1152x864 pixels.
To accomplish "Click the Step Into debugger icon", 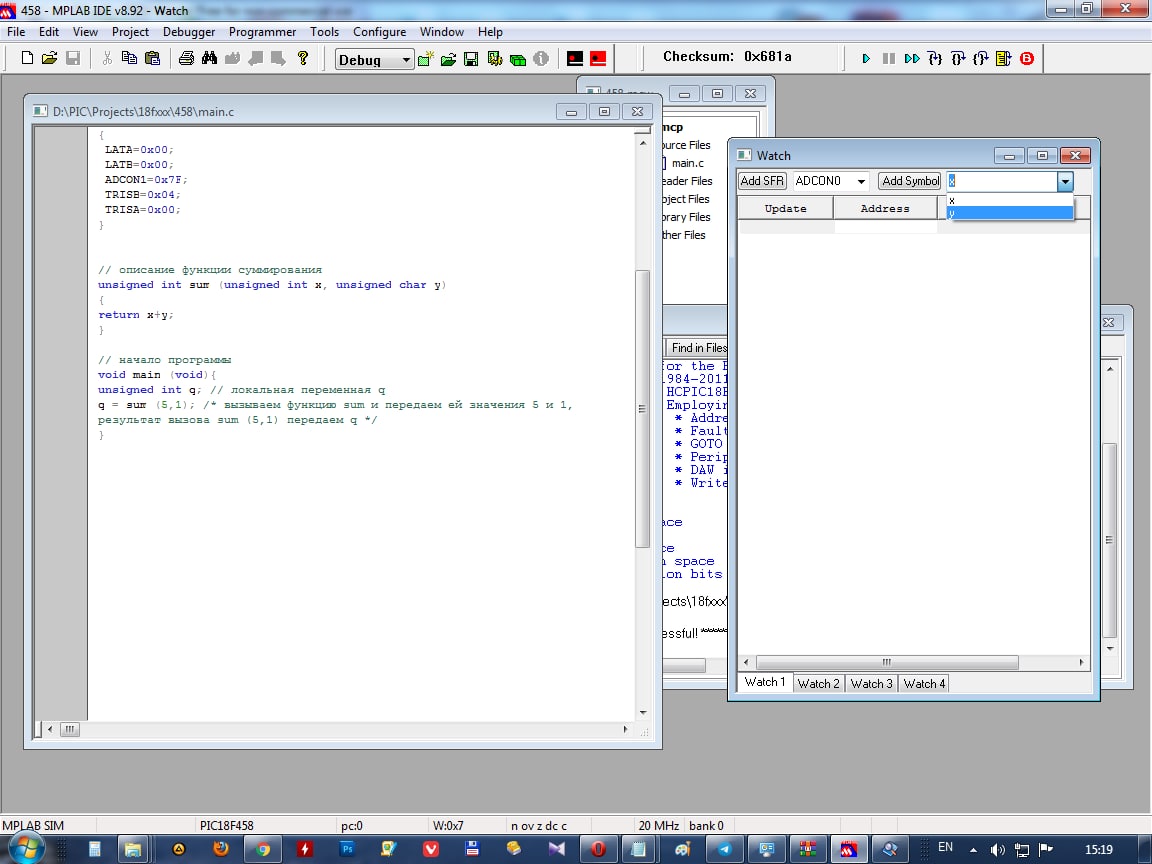I will click(935, 58).
